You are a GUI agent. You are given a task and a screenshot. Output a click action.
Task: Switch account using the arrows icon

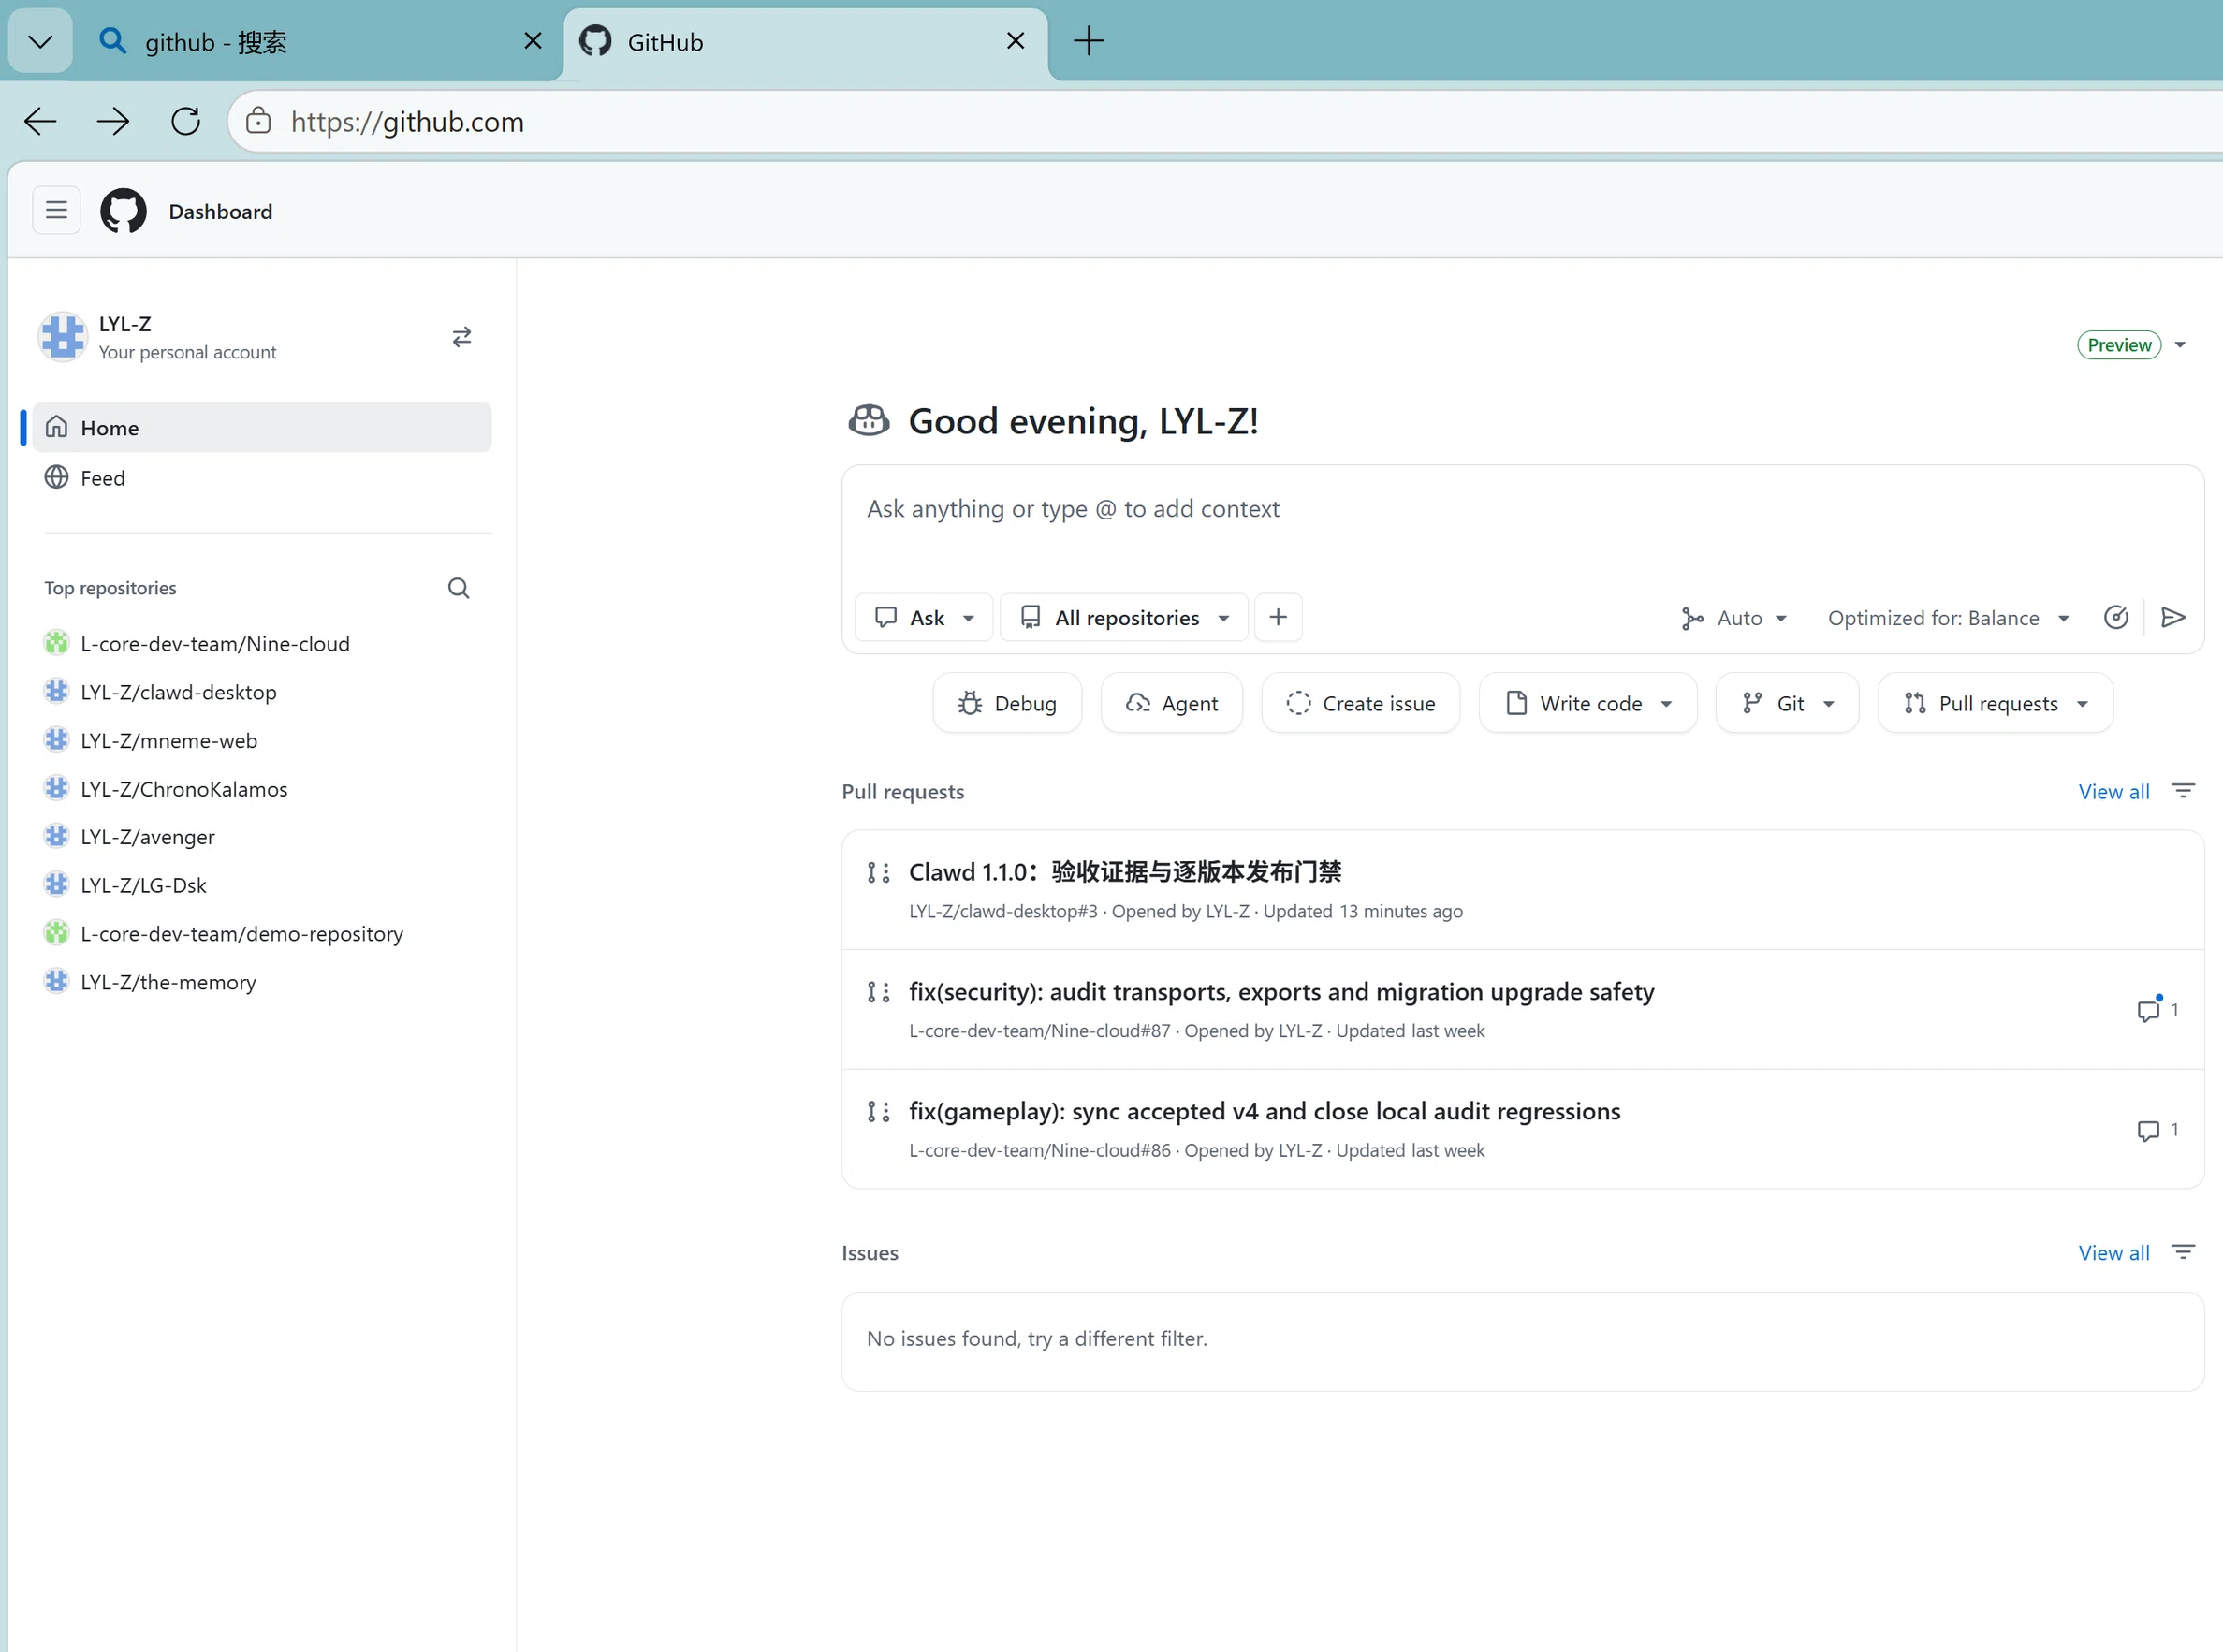[461, 337]
